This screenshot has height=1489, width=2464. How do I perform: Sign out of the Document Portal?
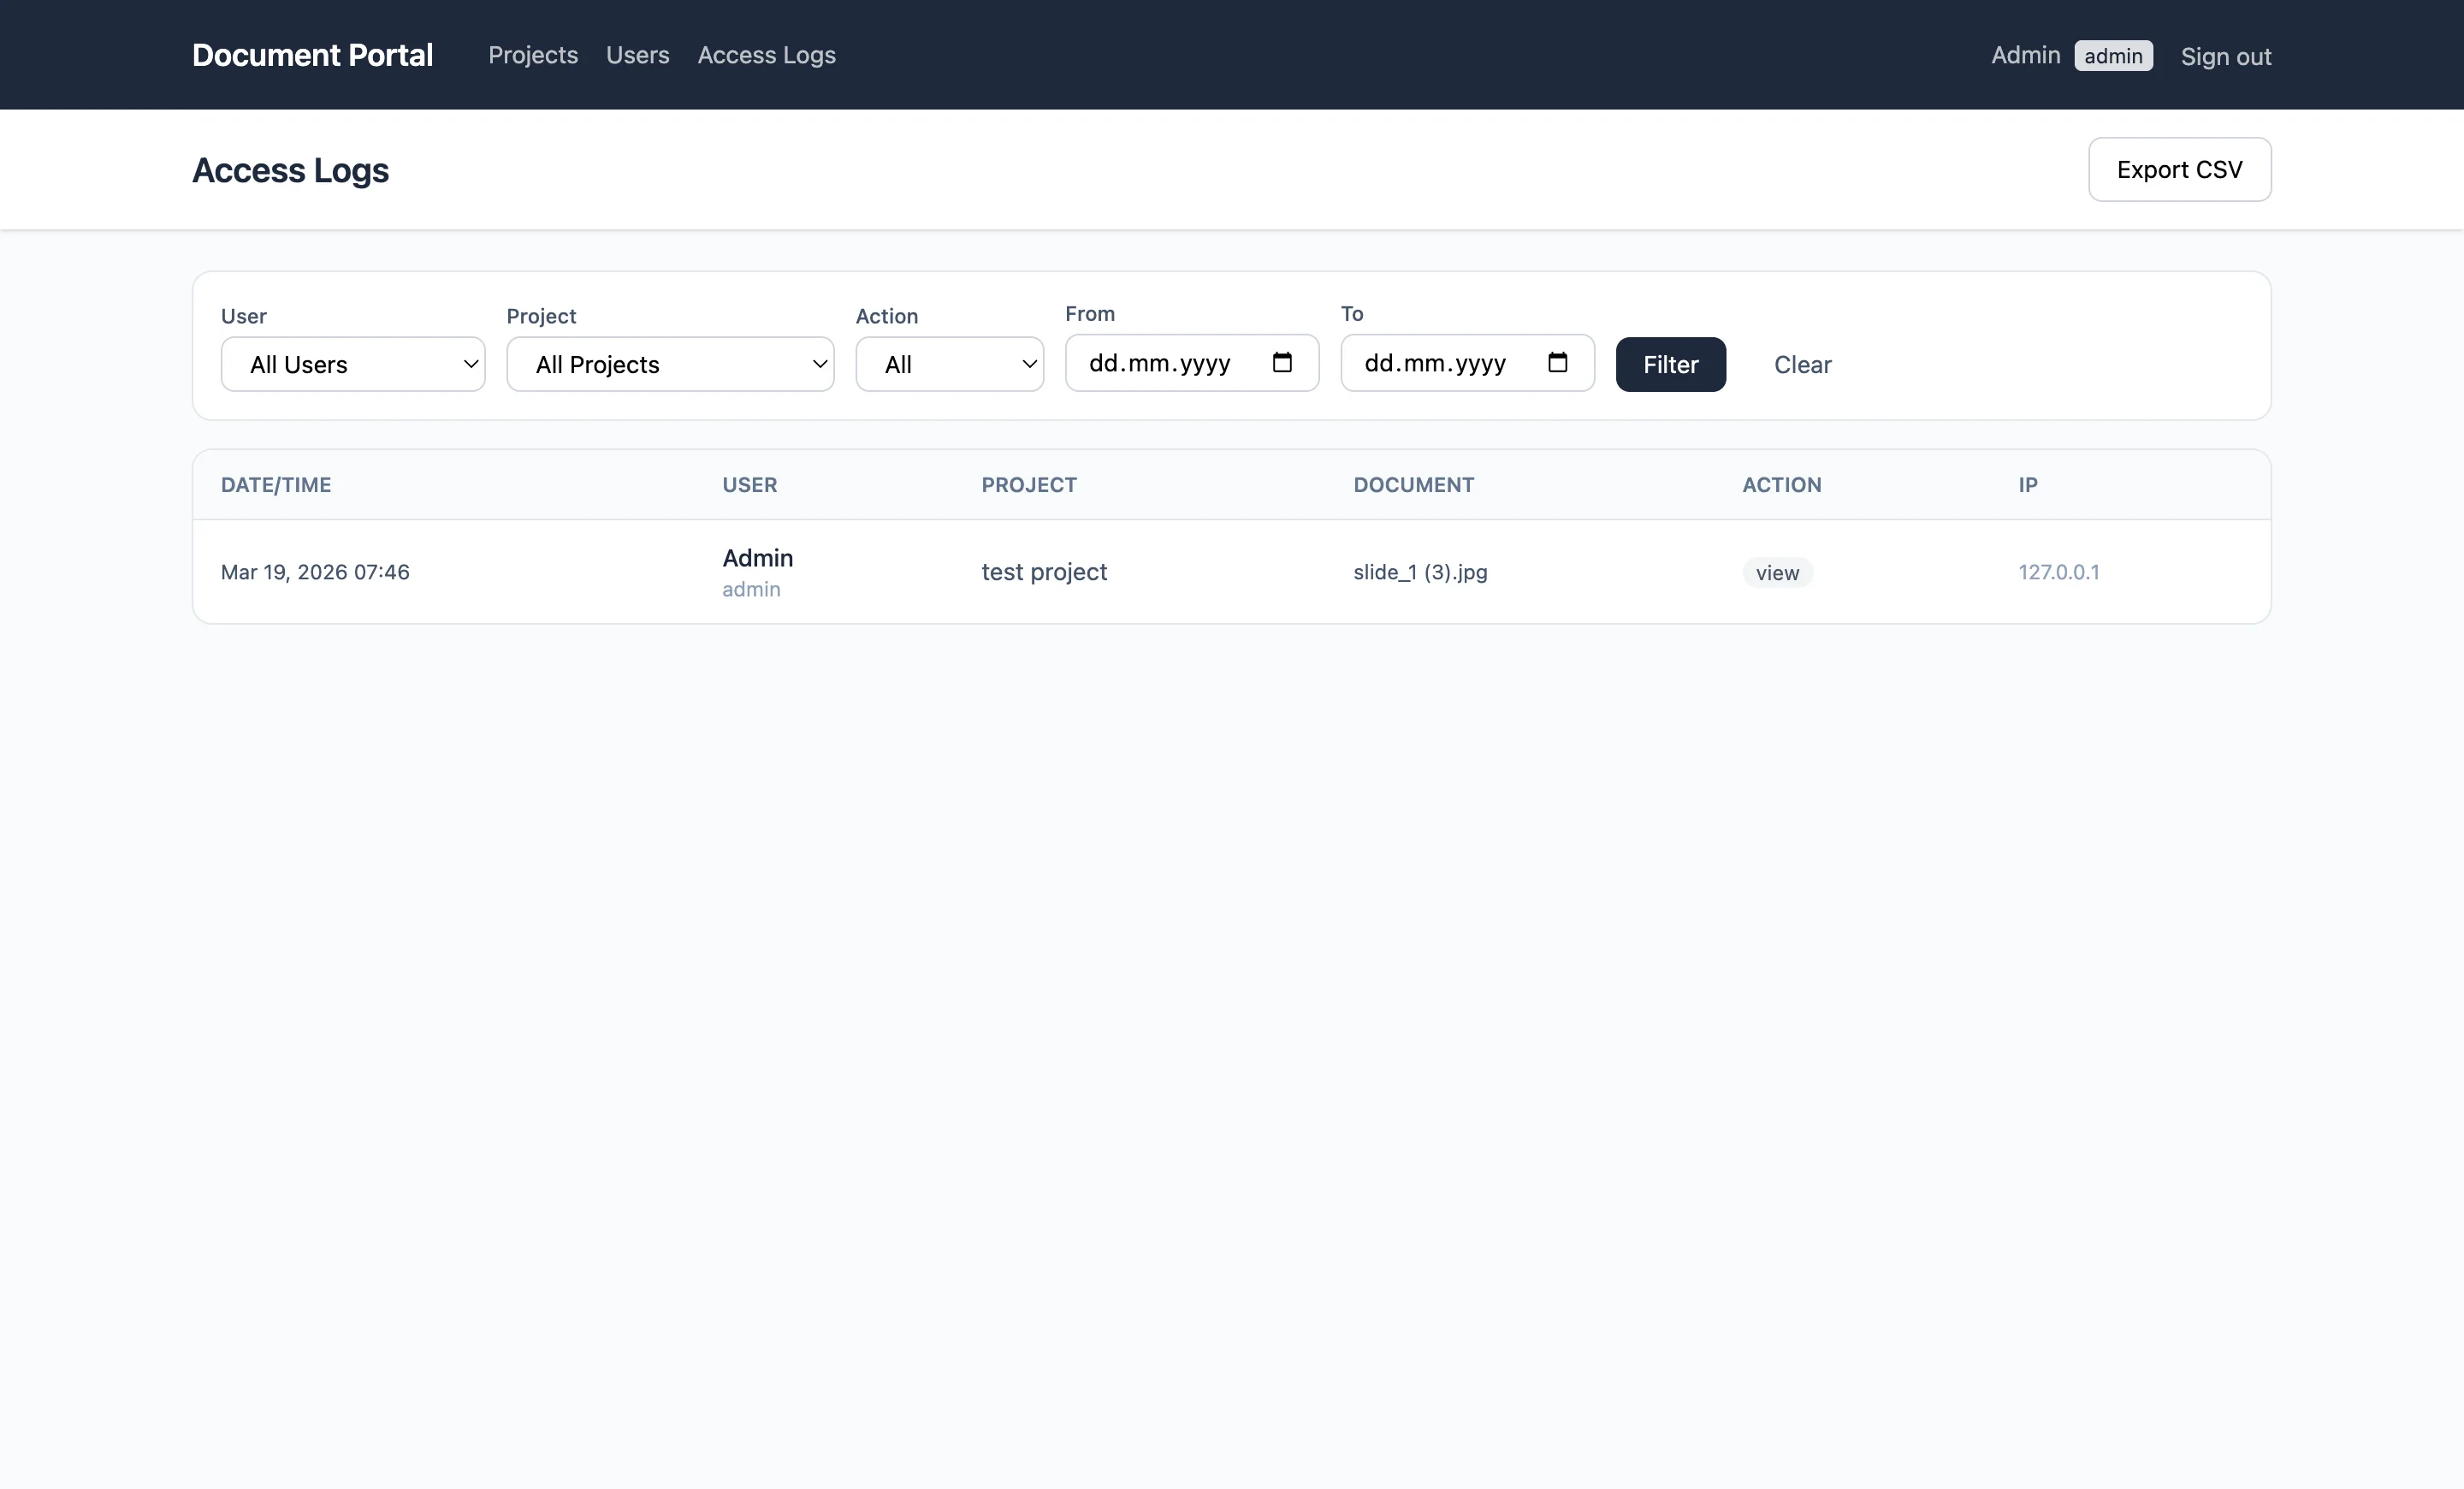[2226, 56]
